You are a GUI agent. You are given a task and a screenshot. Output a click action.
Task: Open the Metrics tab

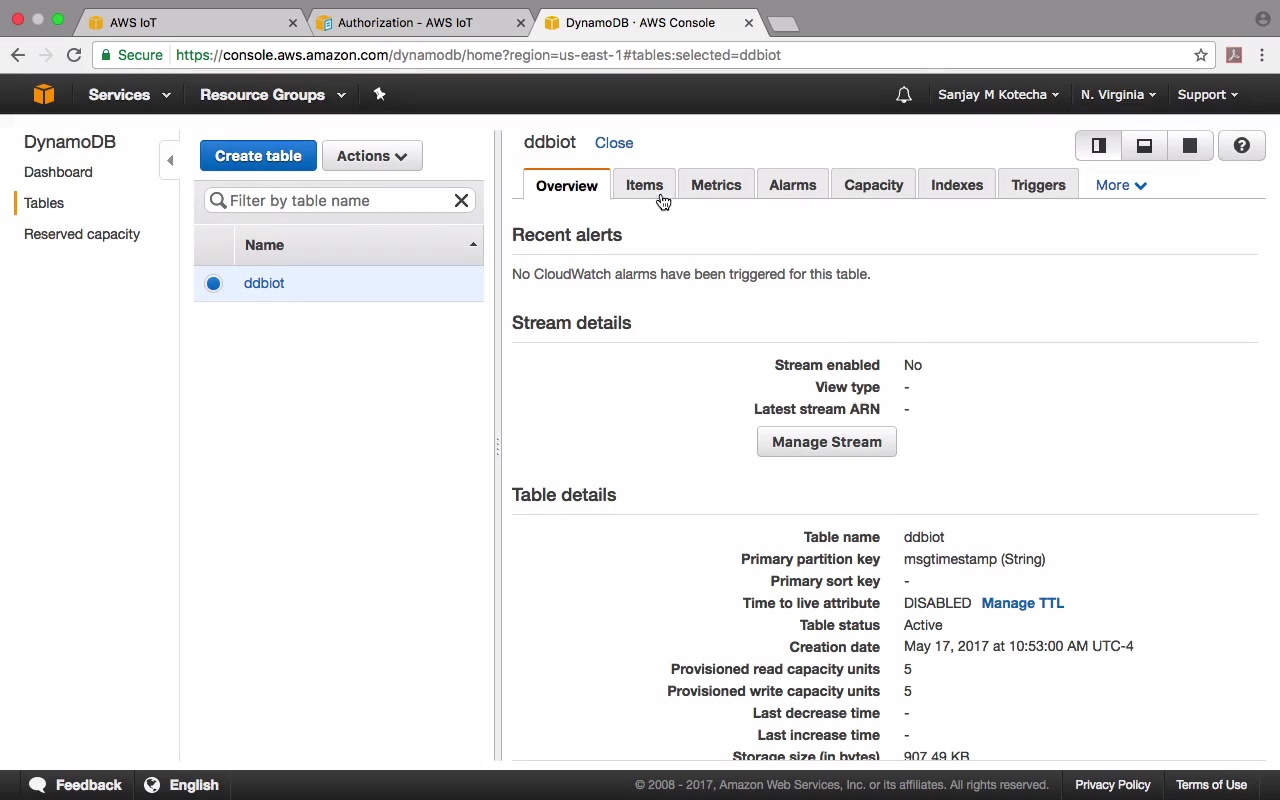pos(716,185)
